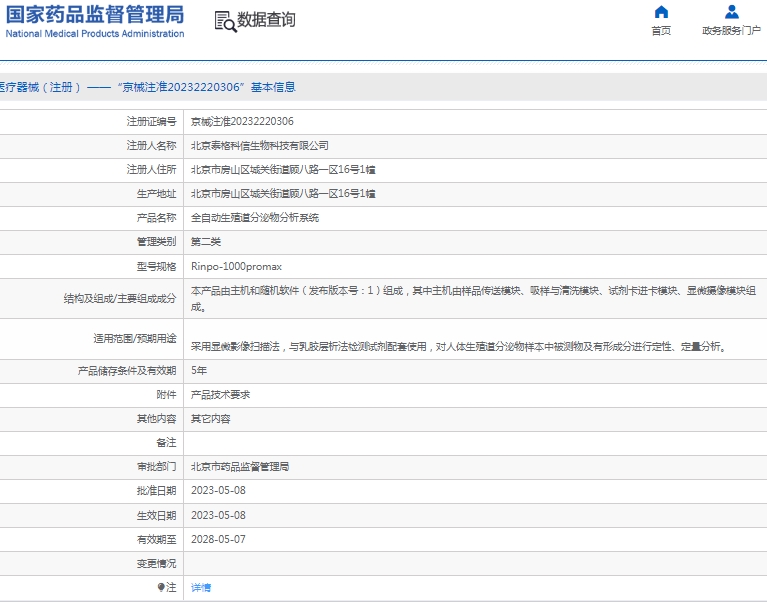Click the 第二类 management category value
Image resolution: width=767 pixels, height=606 pixels.
pyautogui.click(x=205, y=242)
